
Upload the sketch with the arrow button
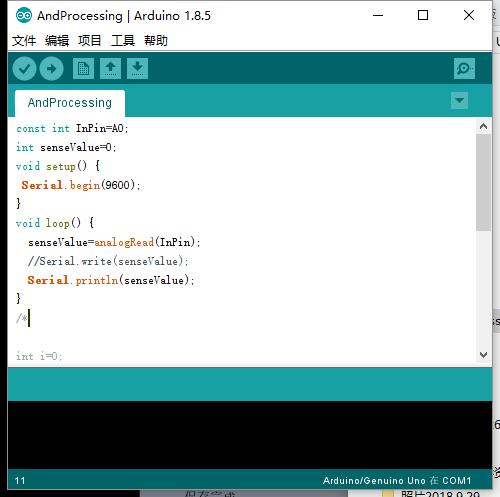click(51, 69)
